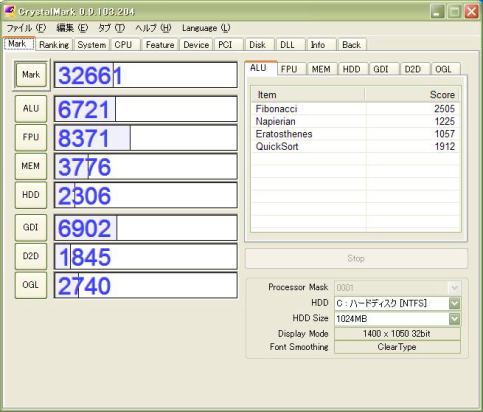483x412 pixels.
Task: Select the FPU results tab
Action: pos(291,69)
